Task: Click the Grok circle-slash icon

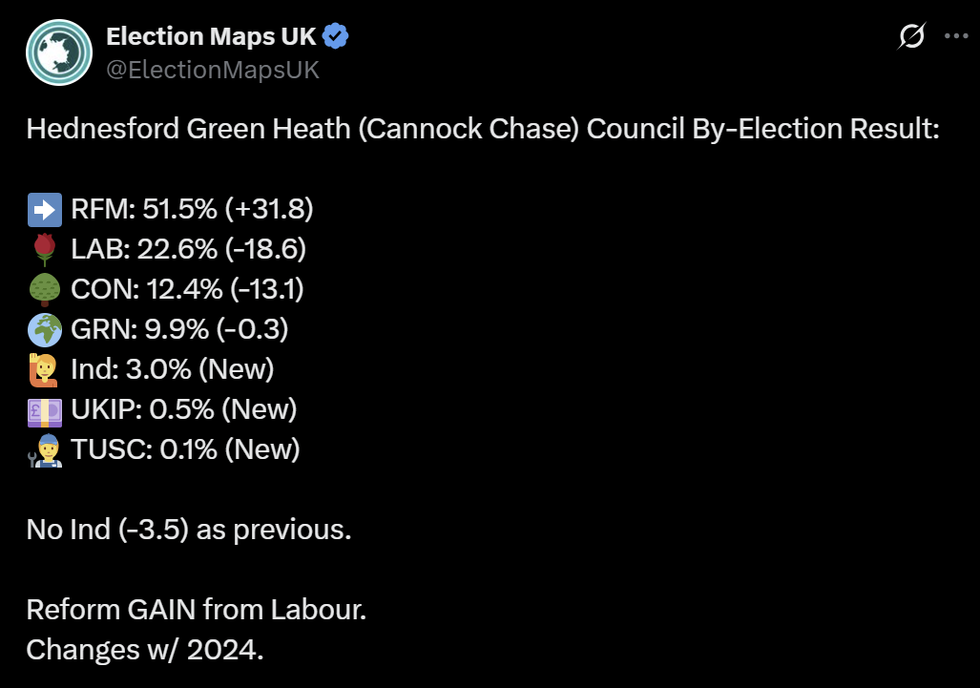Action: pyautogui.click(x=911, y=37)
